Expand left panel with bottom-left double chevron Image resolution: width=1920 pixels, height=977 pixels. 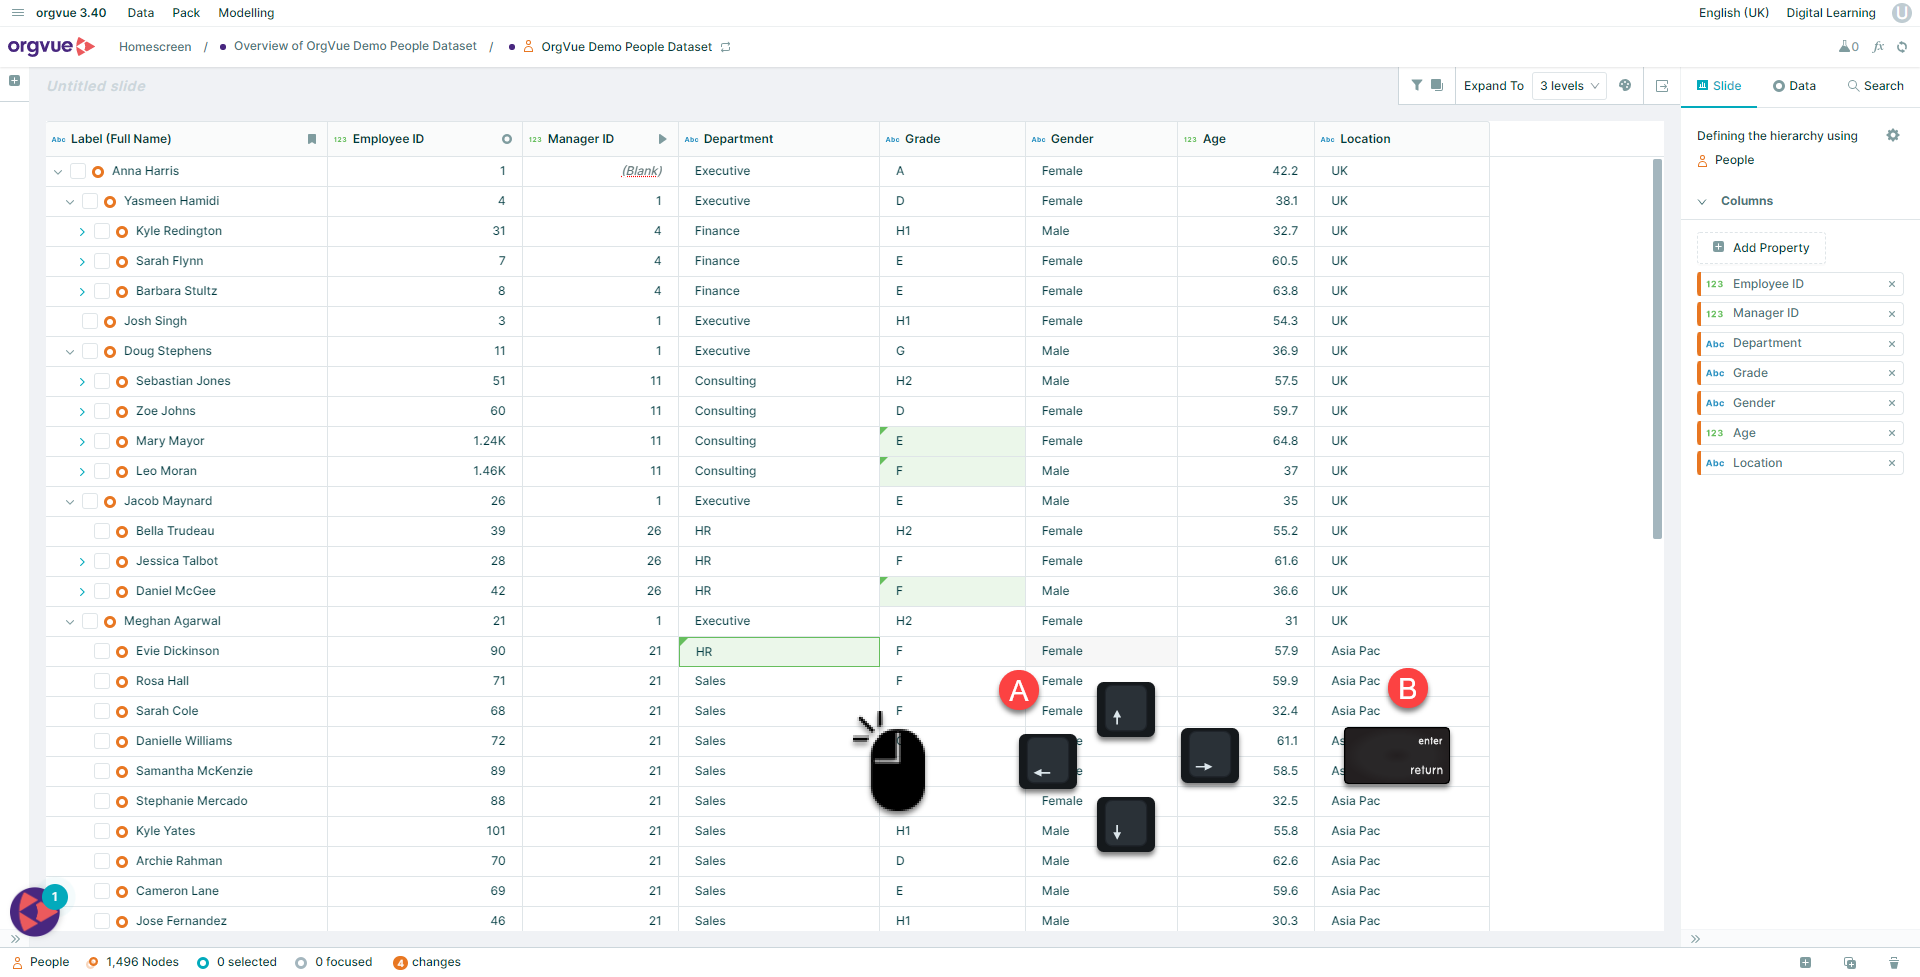click(15, 939)
